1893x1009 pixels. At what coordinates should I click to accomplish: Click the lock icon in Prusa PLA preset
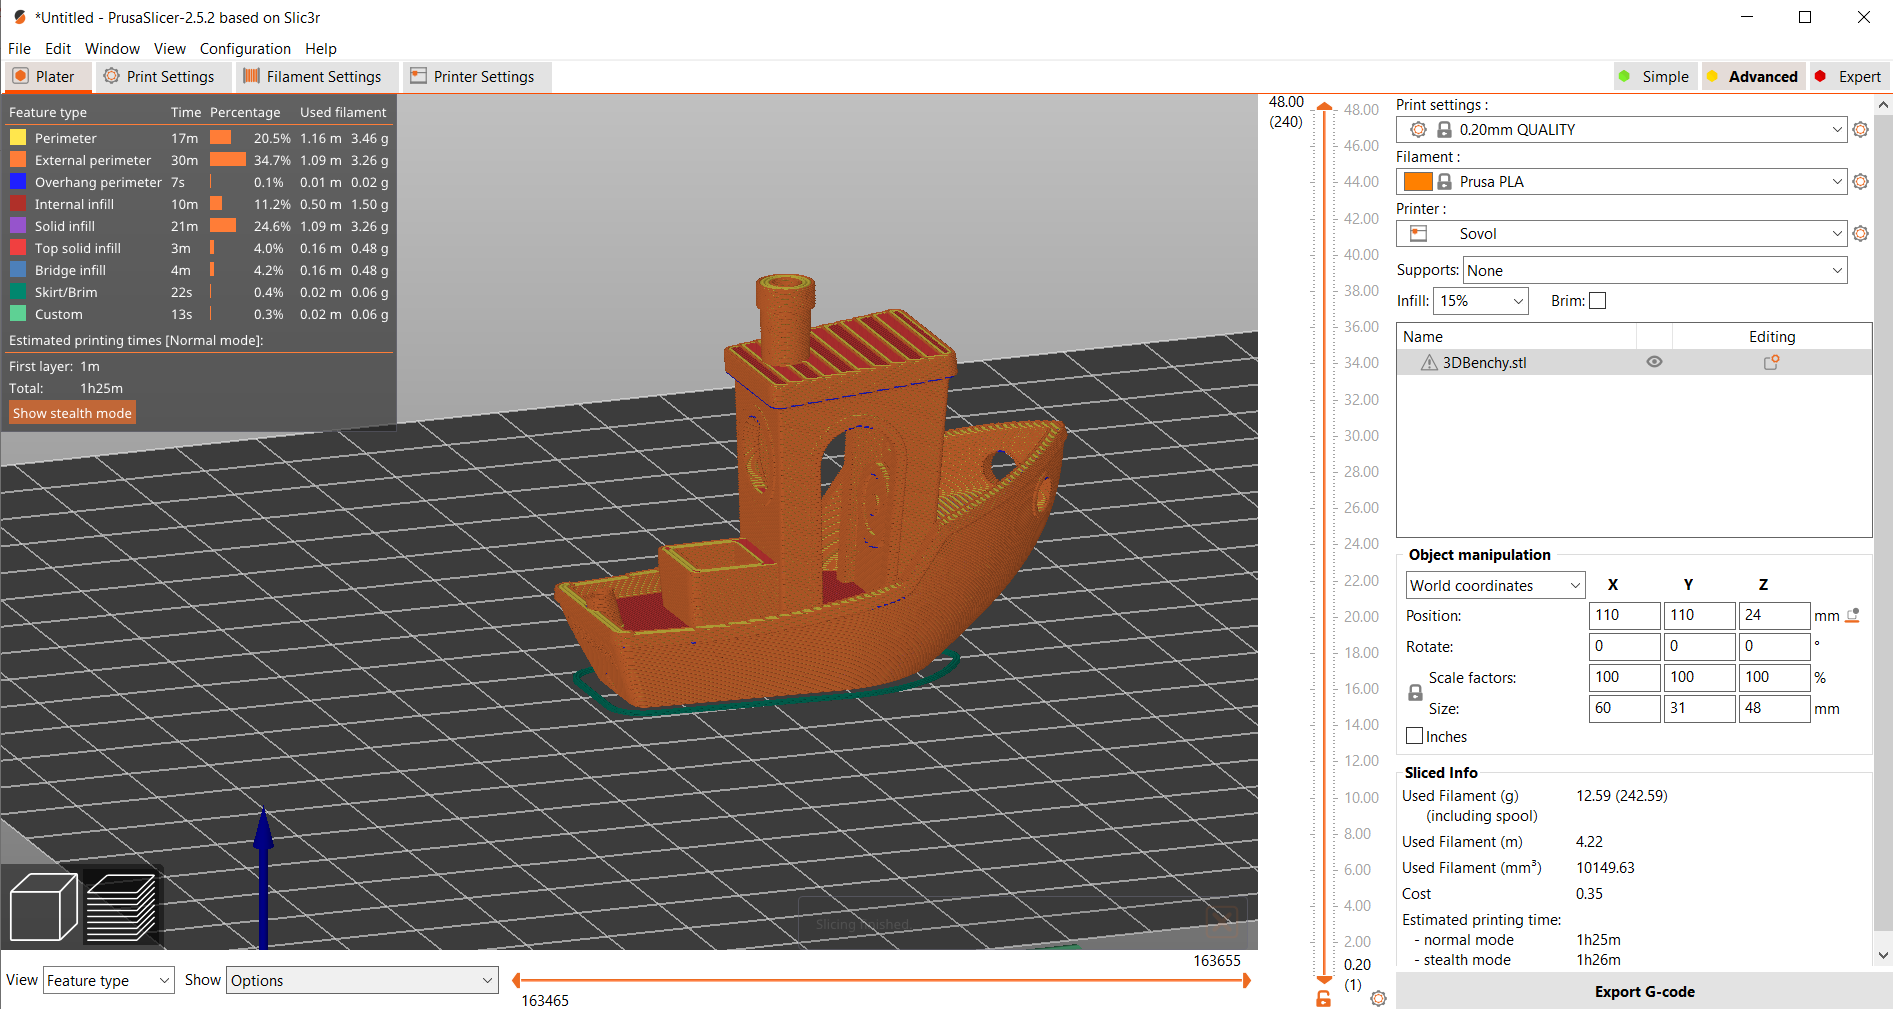(x=1444, y=182)
